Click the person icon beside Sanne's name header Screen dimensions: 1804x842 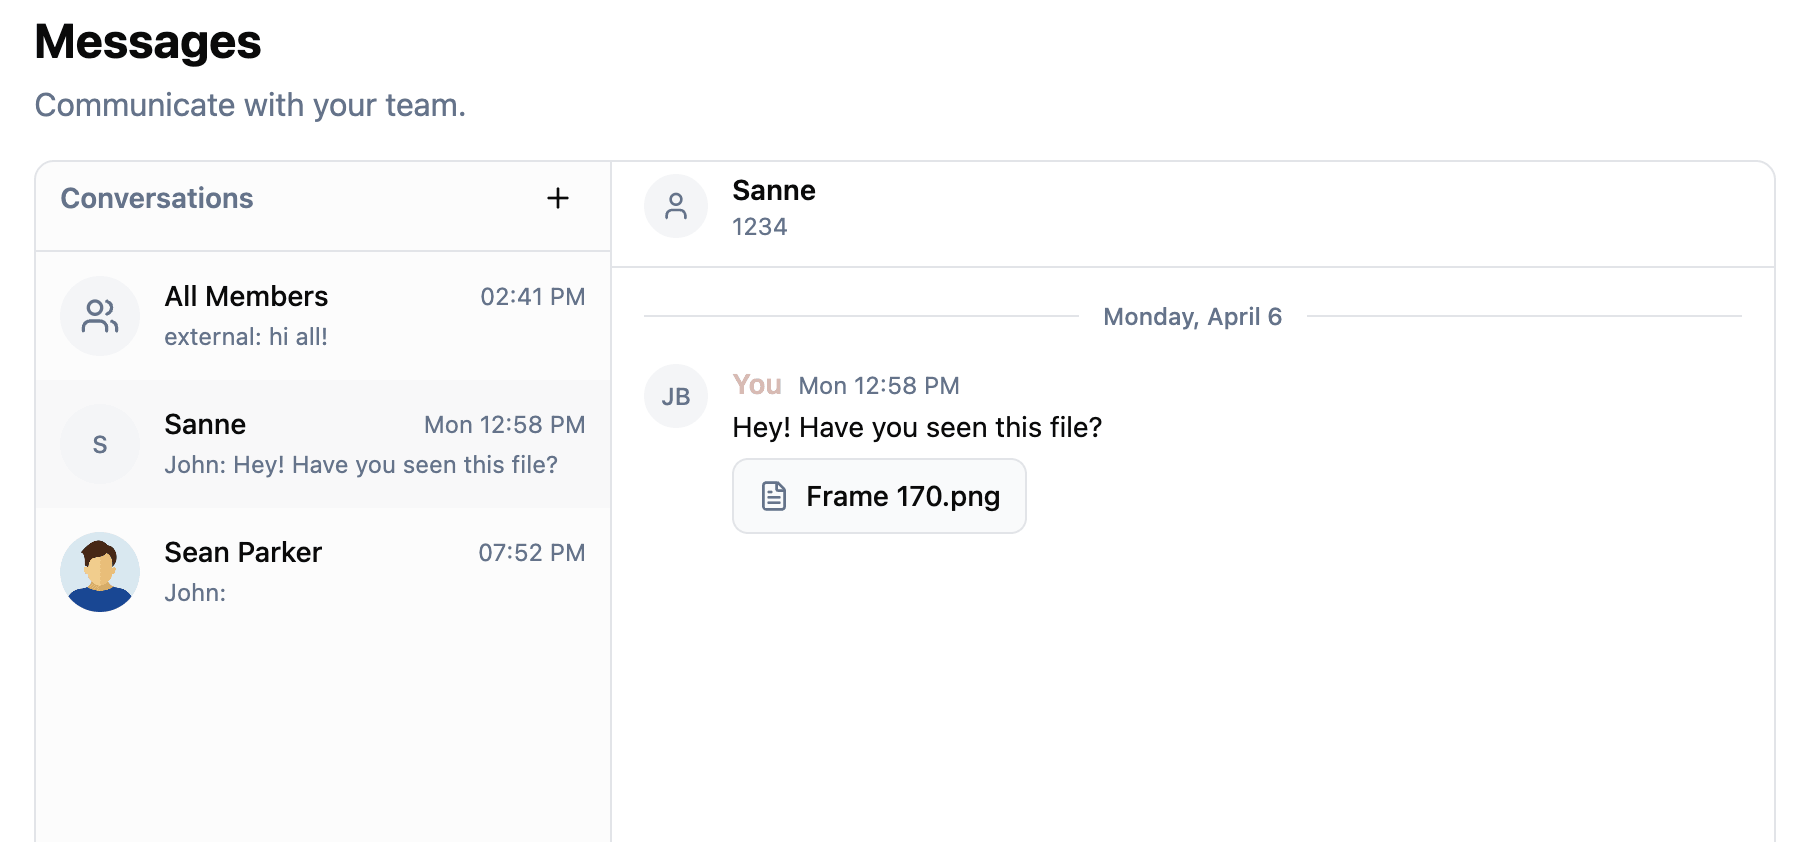click(x=675, y=205)
